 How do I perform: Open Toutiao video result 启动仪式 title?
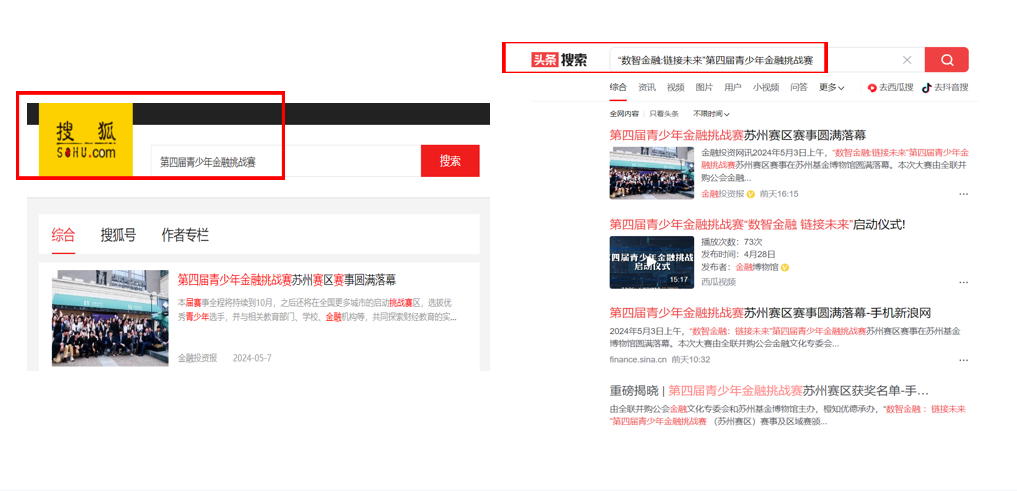(x=757, y=224)
